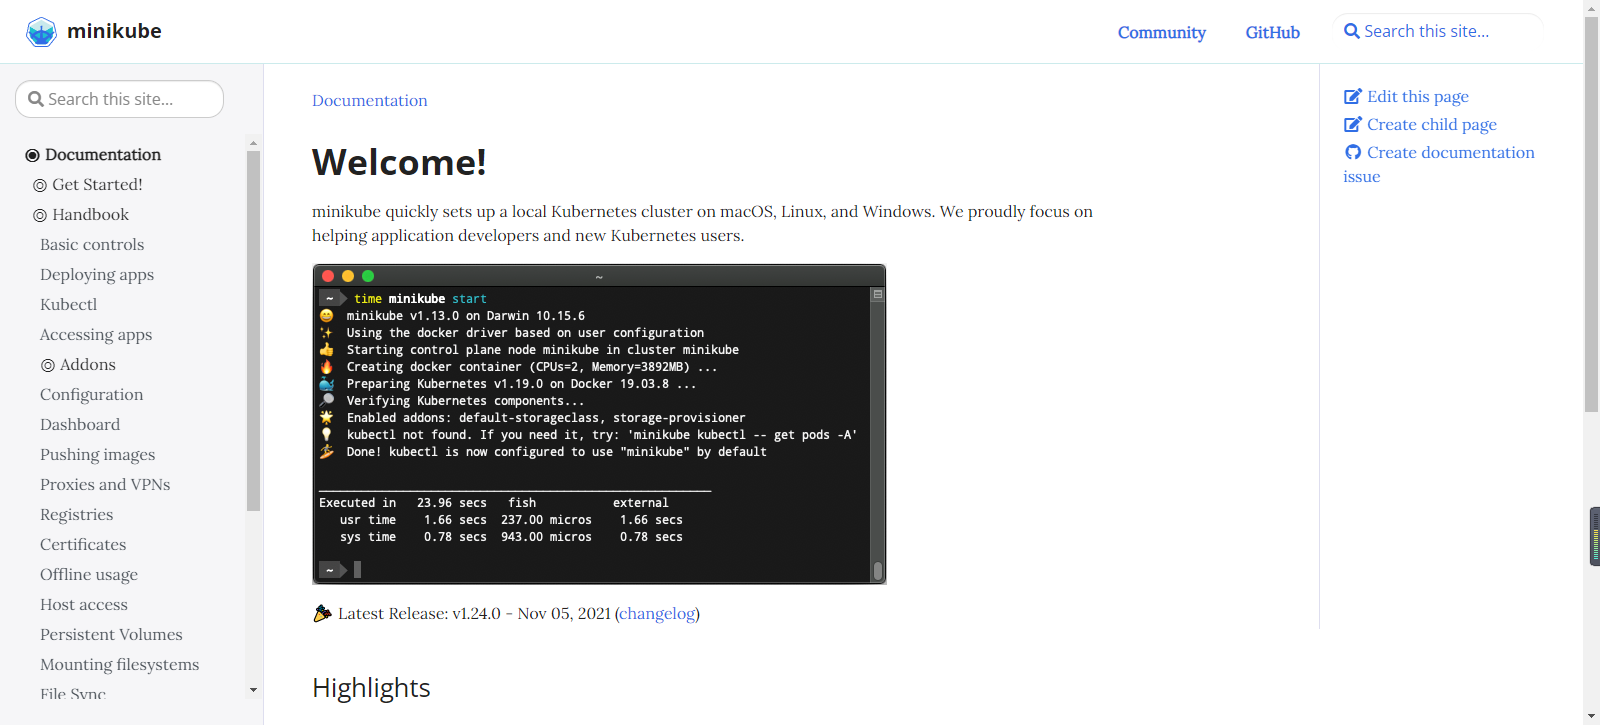Open Mounting filesystems in the sidebar
1600x725 pixels.
pos(120,664)
